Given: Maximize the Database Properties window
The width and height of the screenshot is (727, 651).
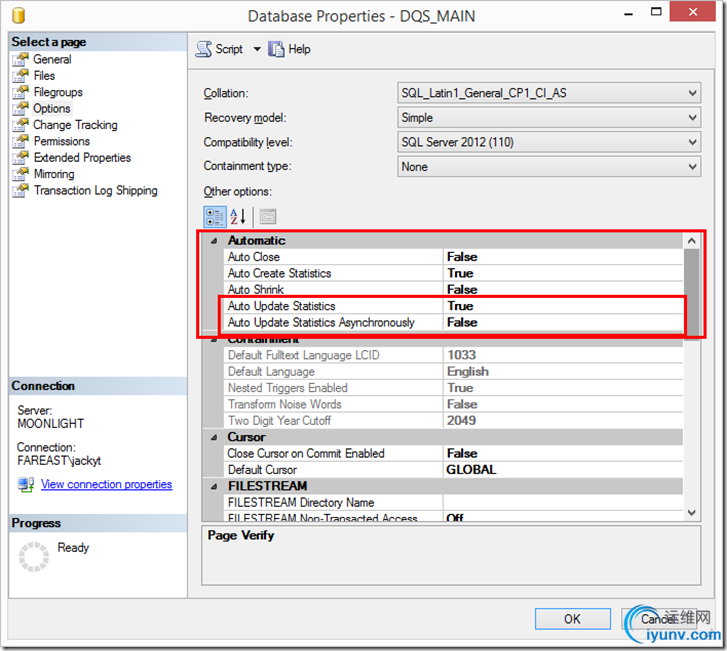Looking at the screenshot, I should pyautogui.click(x=656, y=13).
